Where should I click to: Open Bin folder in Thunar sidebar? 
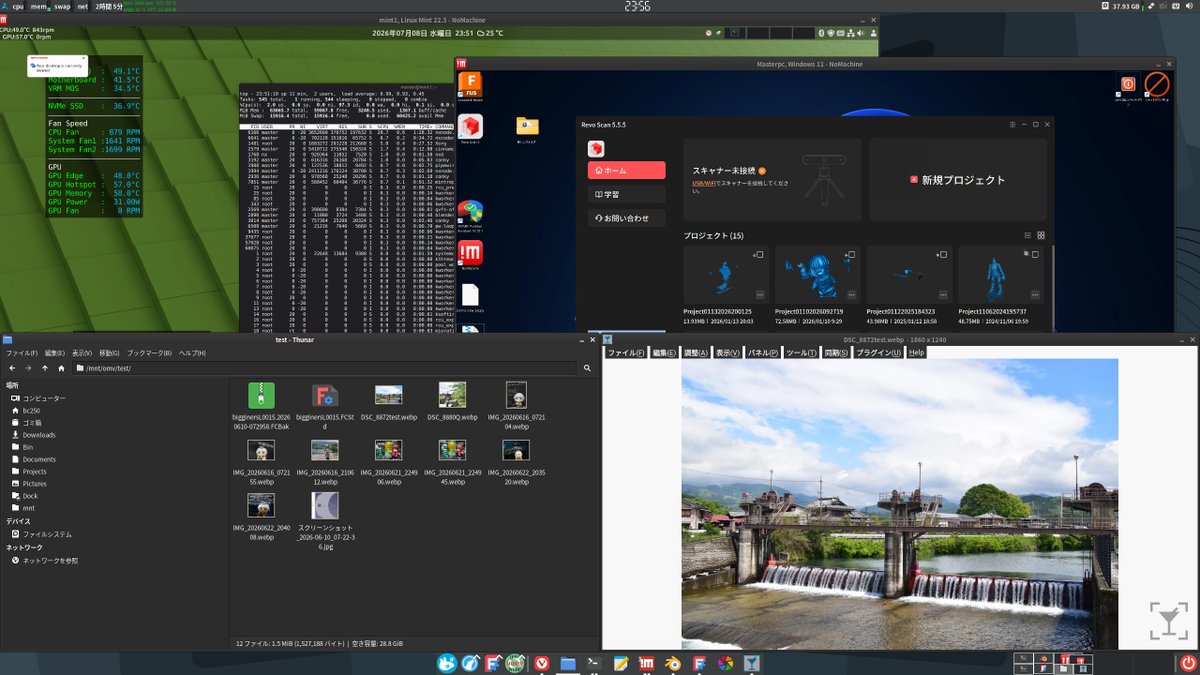[x=22, y=447]
